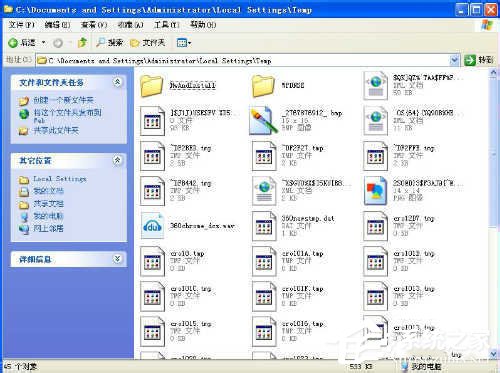This screenshot has height=373, width=500.
Task: Open the Views dropdown in toolbar
Action: 184,43
